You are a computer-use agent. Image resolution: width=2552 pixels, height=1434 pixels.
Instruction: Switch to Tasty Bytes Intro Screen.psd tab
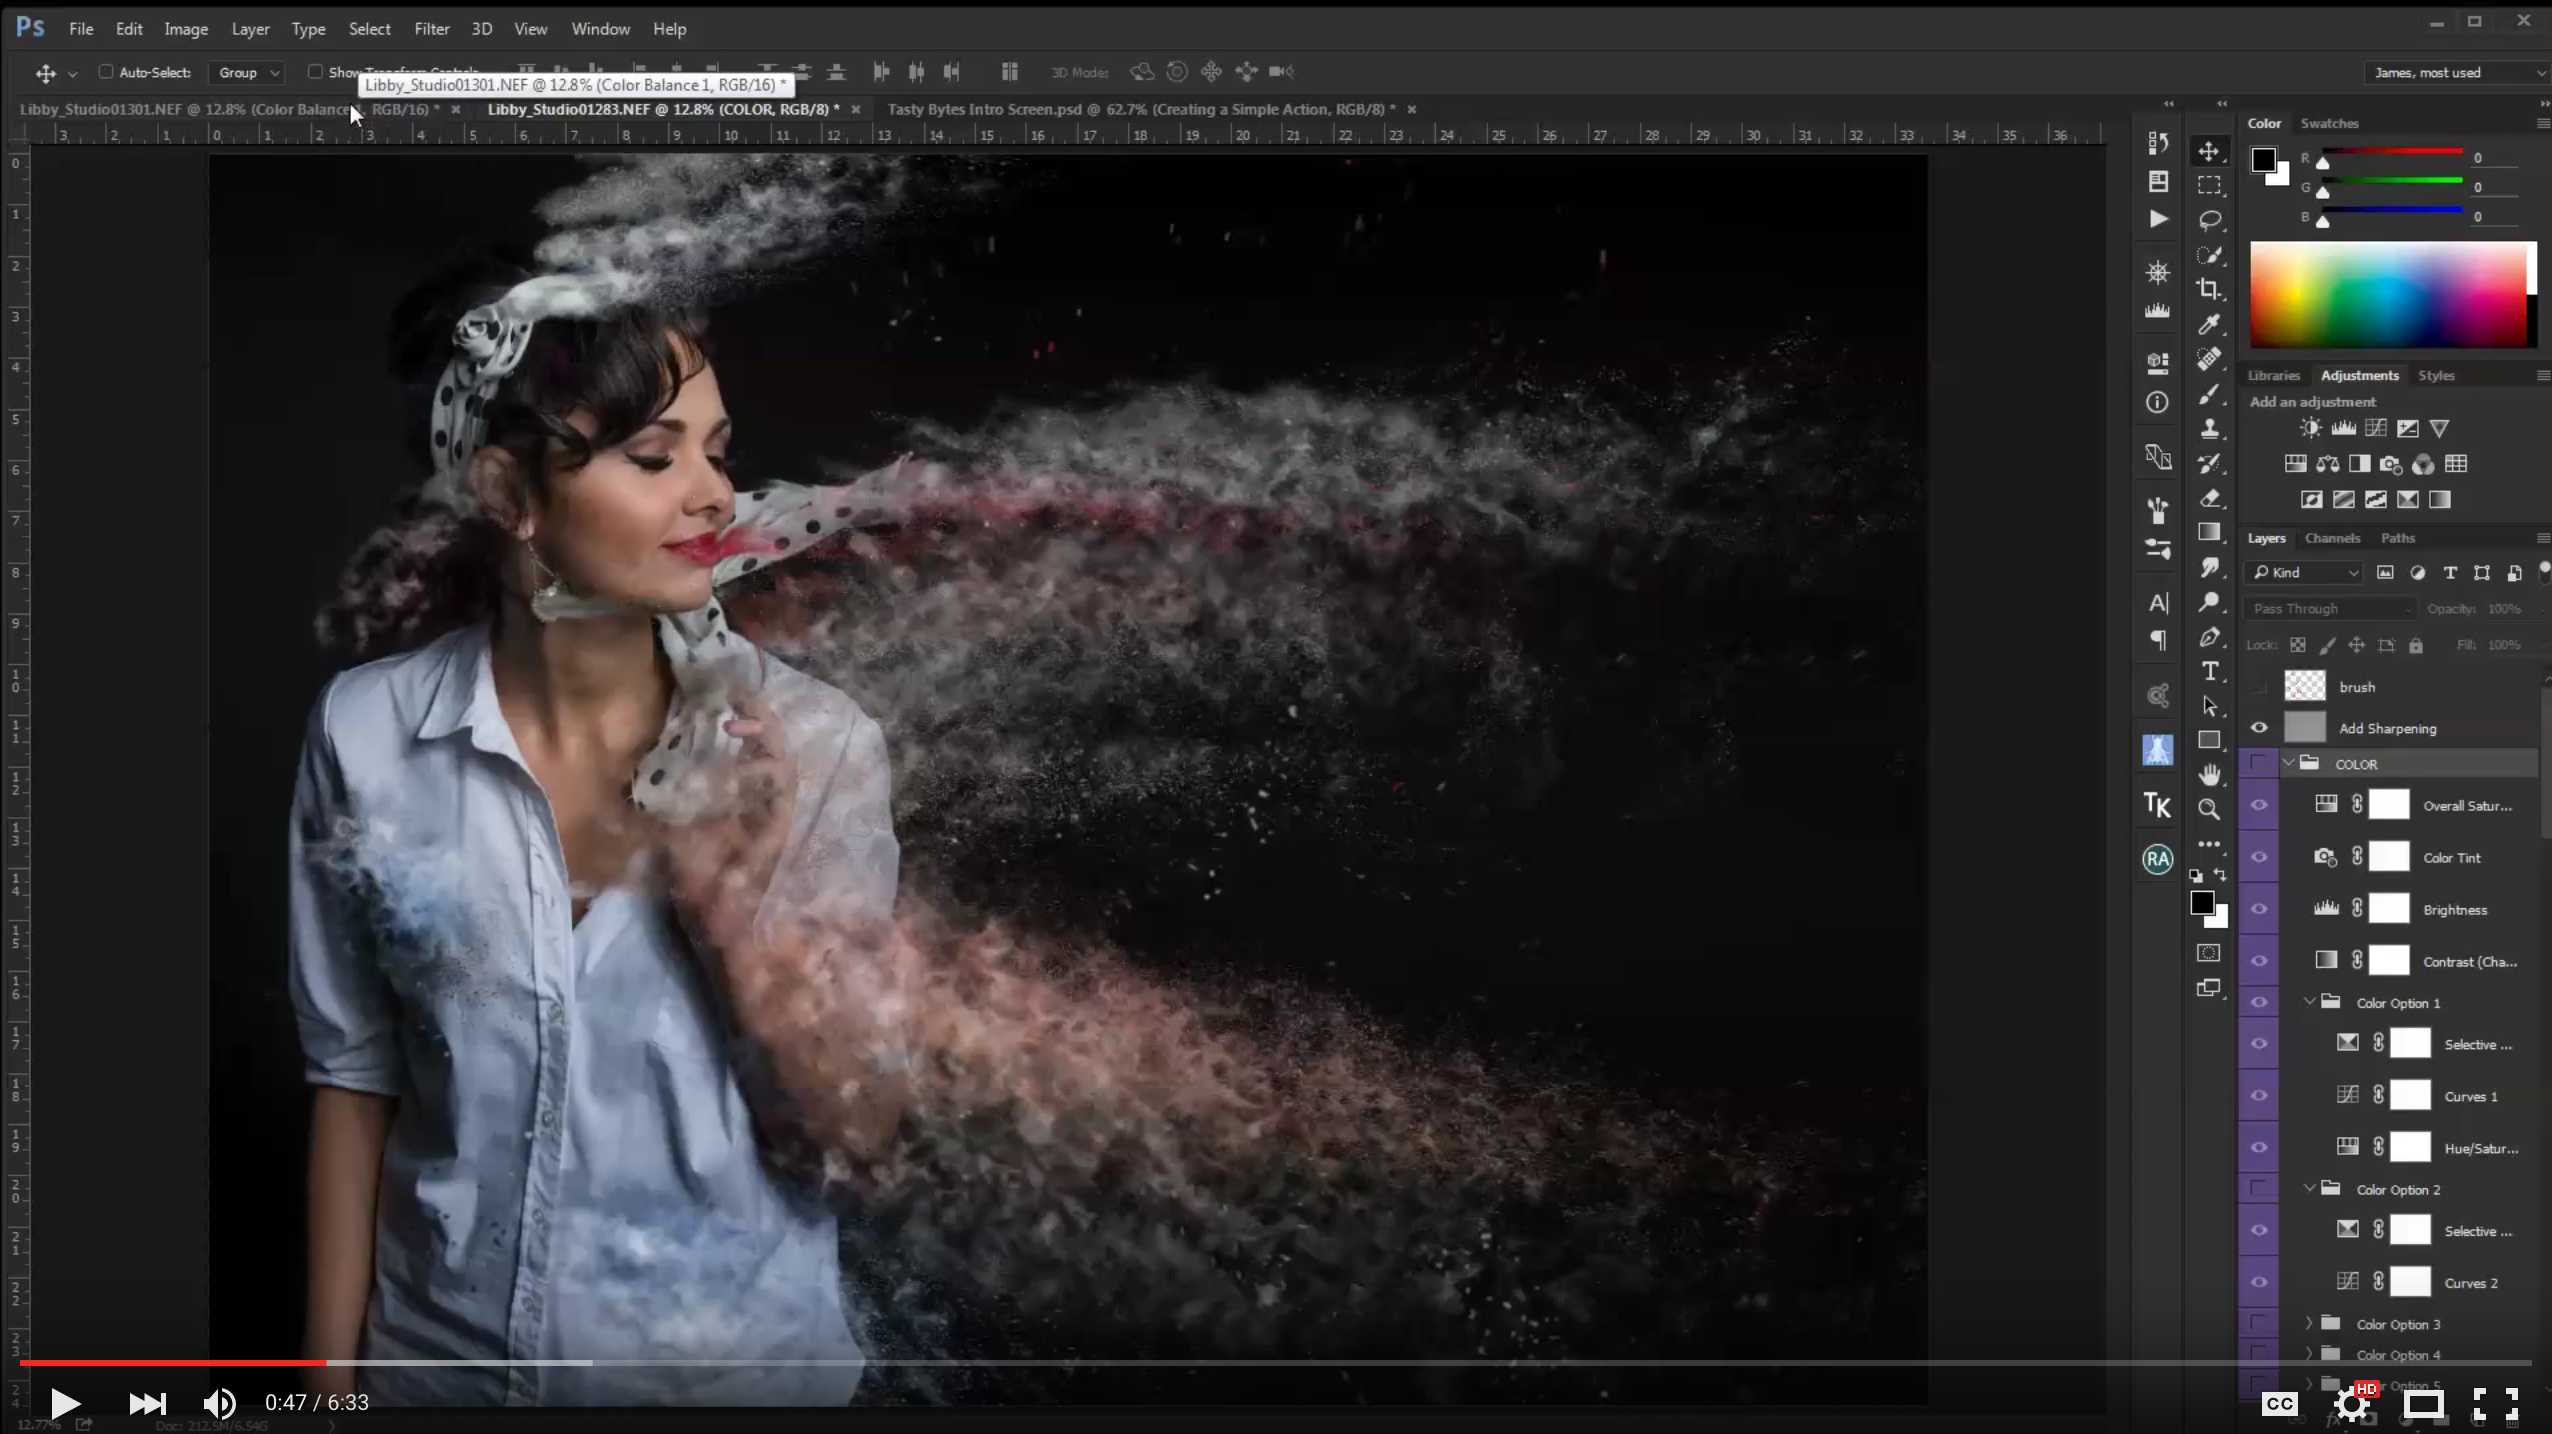[x=1141, y=109]
